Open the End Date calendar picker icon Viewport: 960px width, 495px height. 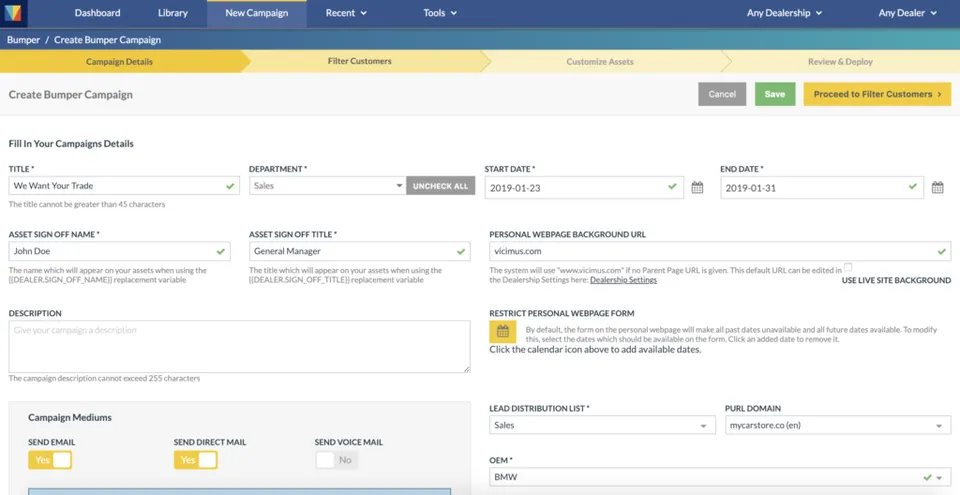point(937,187)
